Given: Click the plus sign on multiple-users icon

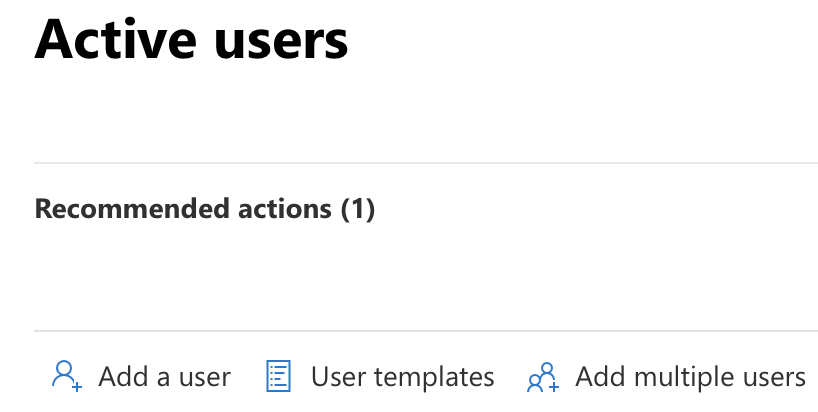Looking at the screenshot, I should point(554,387).
